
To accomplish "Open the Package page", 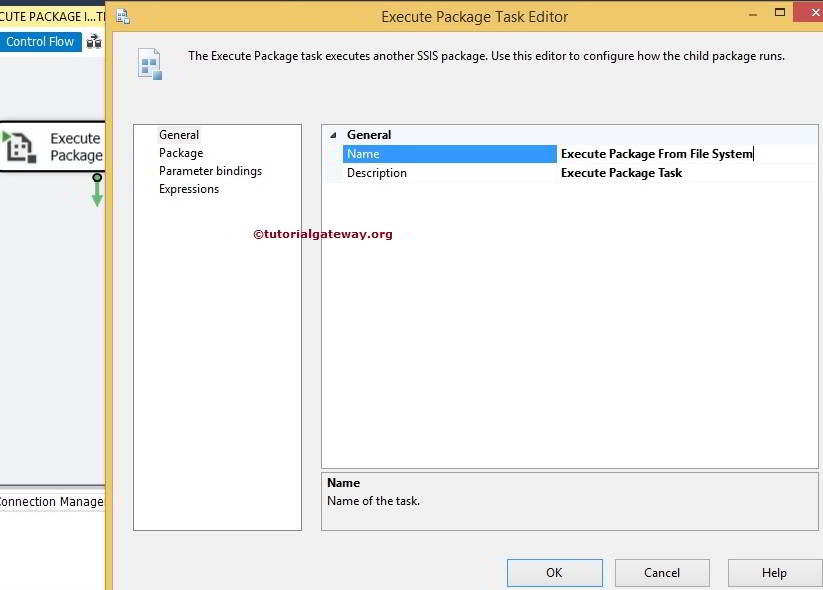I will point(181,153).
